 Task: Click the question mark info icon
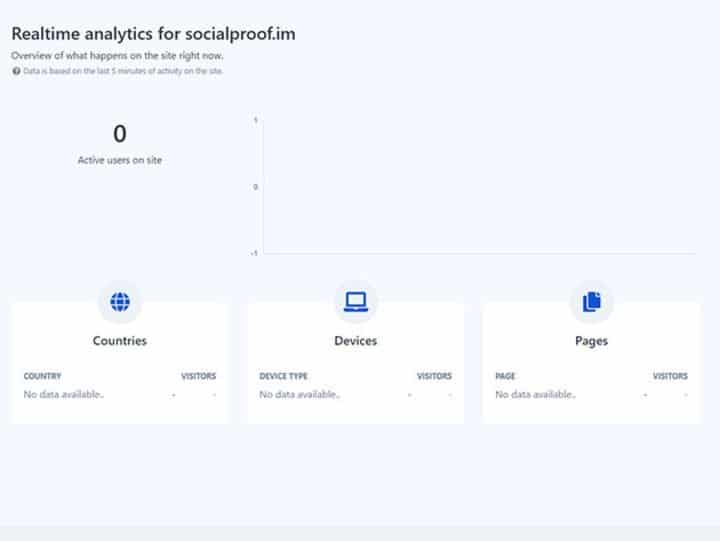click(x=16, y=72)
